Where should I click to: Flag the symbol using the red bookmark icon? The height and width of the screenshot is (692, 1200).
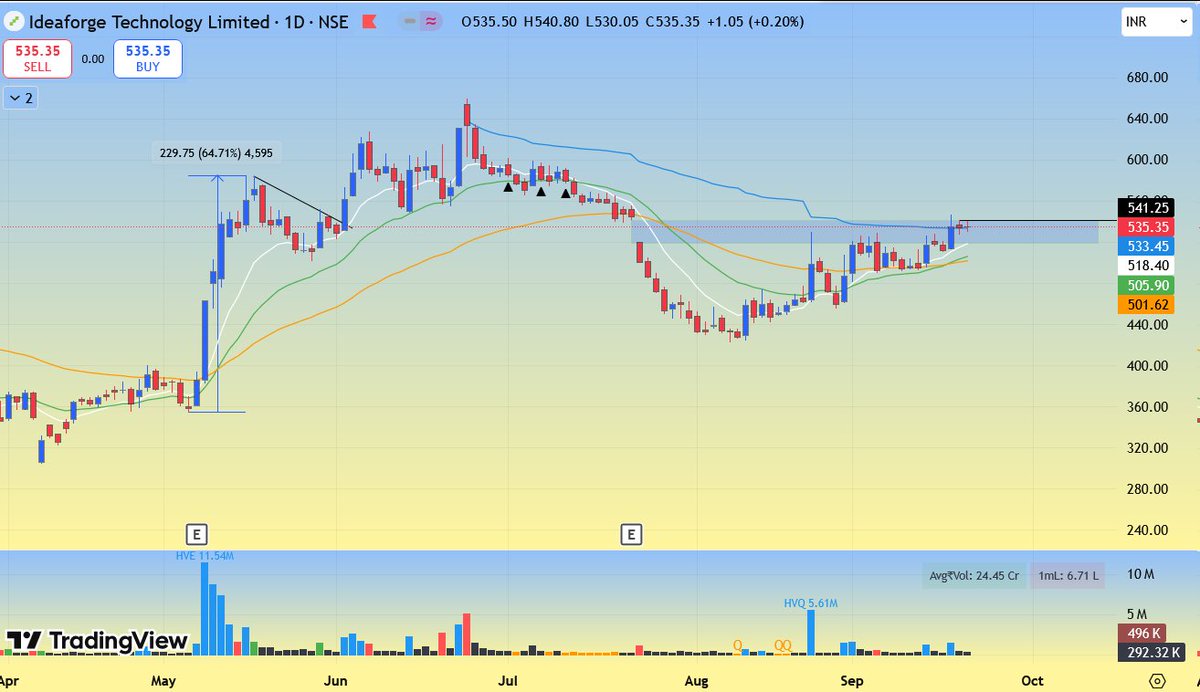369,20
